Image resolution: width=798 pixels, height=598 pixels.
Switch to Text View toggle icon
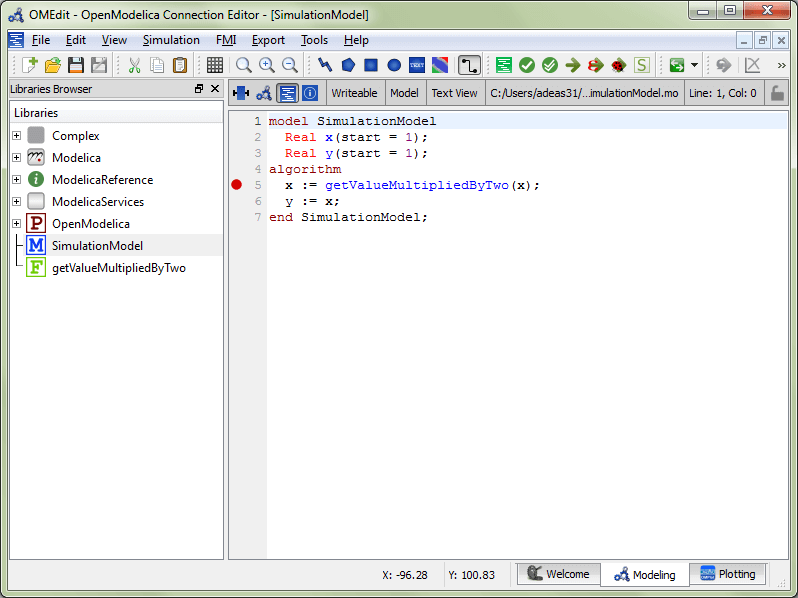coord(287,93)
